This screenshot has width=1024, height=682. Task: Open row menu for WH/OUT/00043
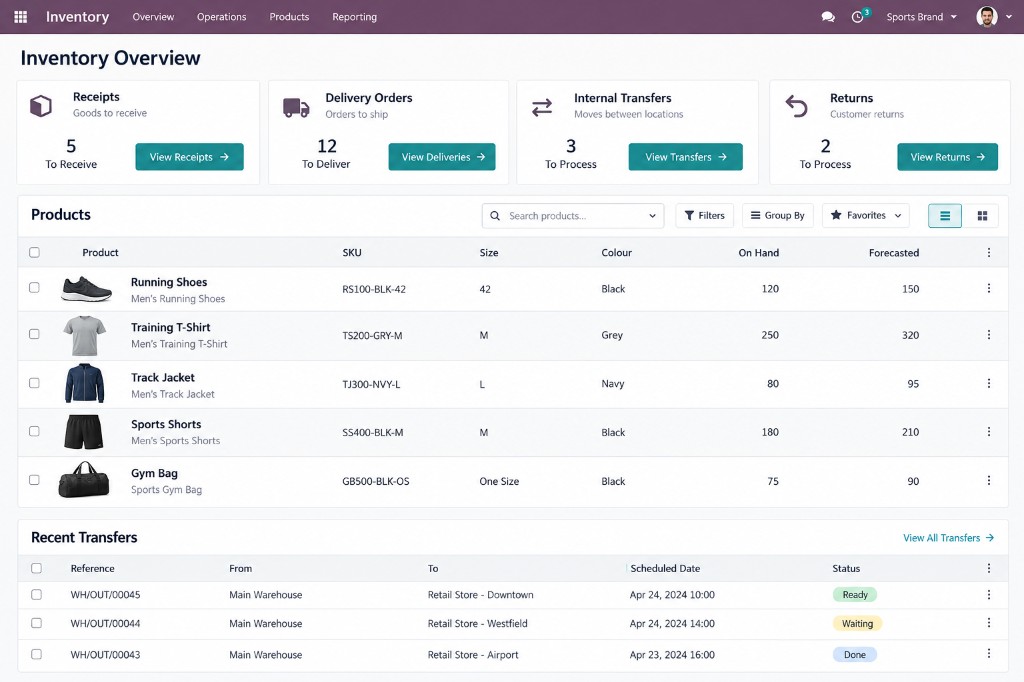[989, 653]
